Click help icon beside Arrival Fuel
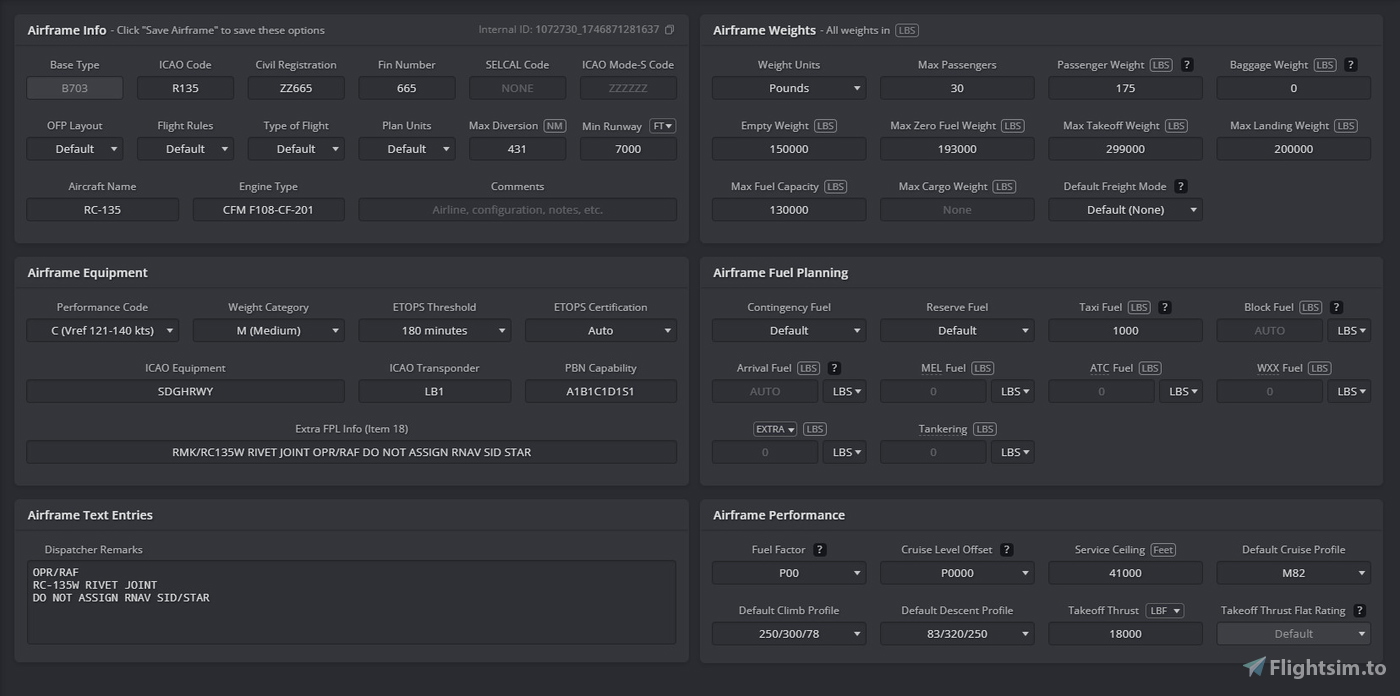 coord(835,369)
